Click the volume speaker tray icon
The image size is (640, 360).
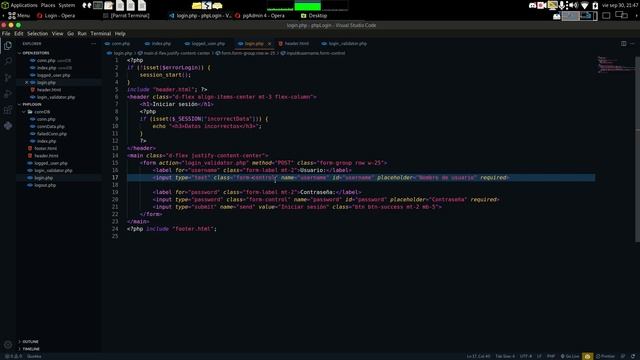(573, 5)
